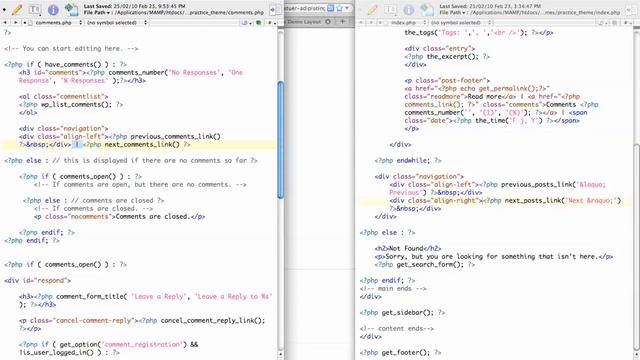This screenshot has width=640, height=360.
Task: Click the comment_form_title line in comments.php
Action: pos(145,300)
